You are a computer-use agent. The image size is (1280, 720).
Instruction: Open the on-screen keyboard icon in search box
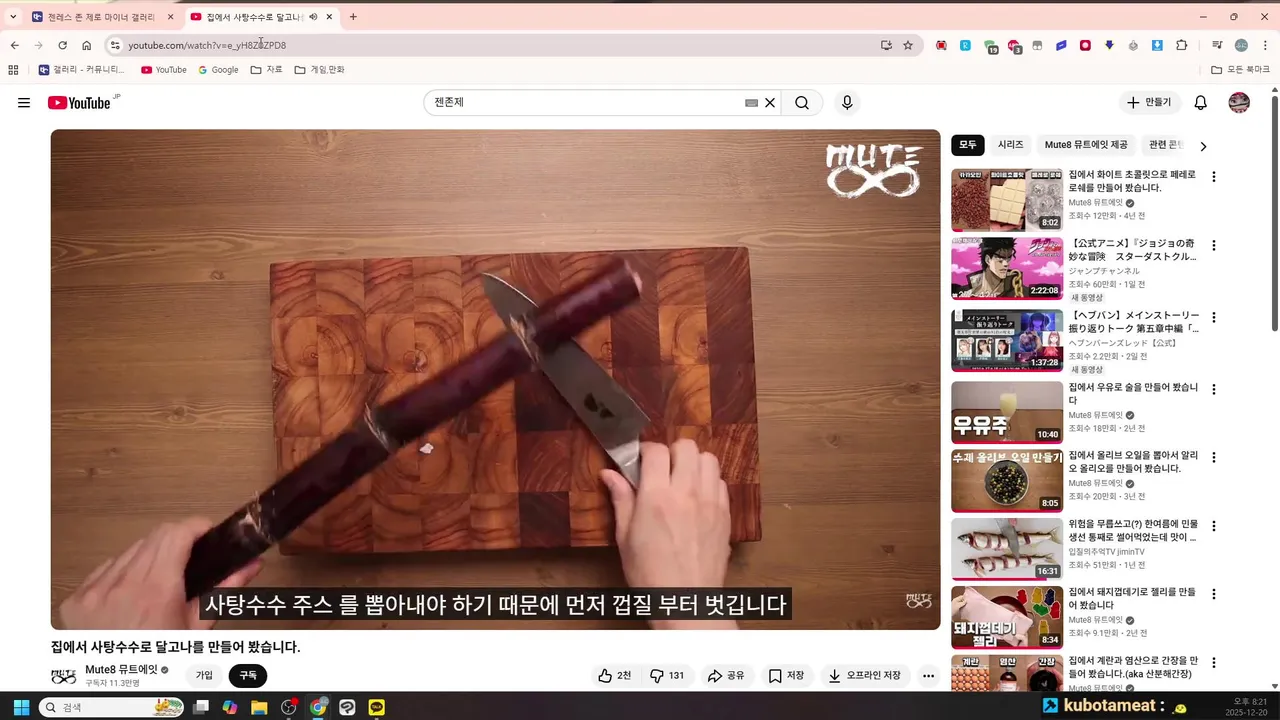point(751,103)
